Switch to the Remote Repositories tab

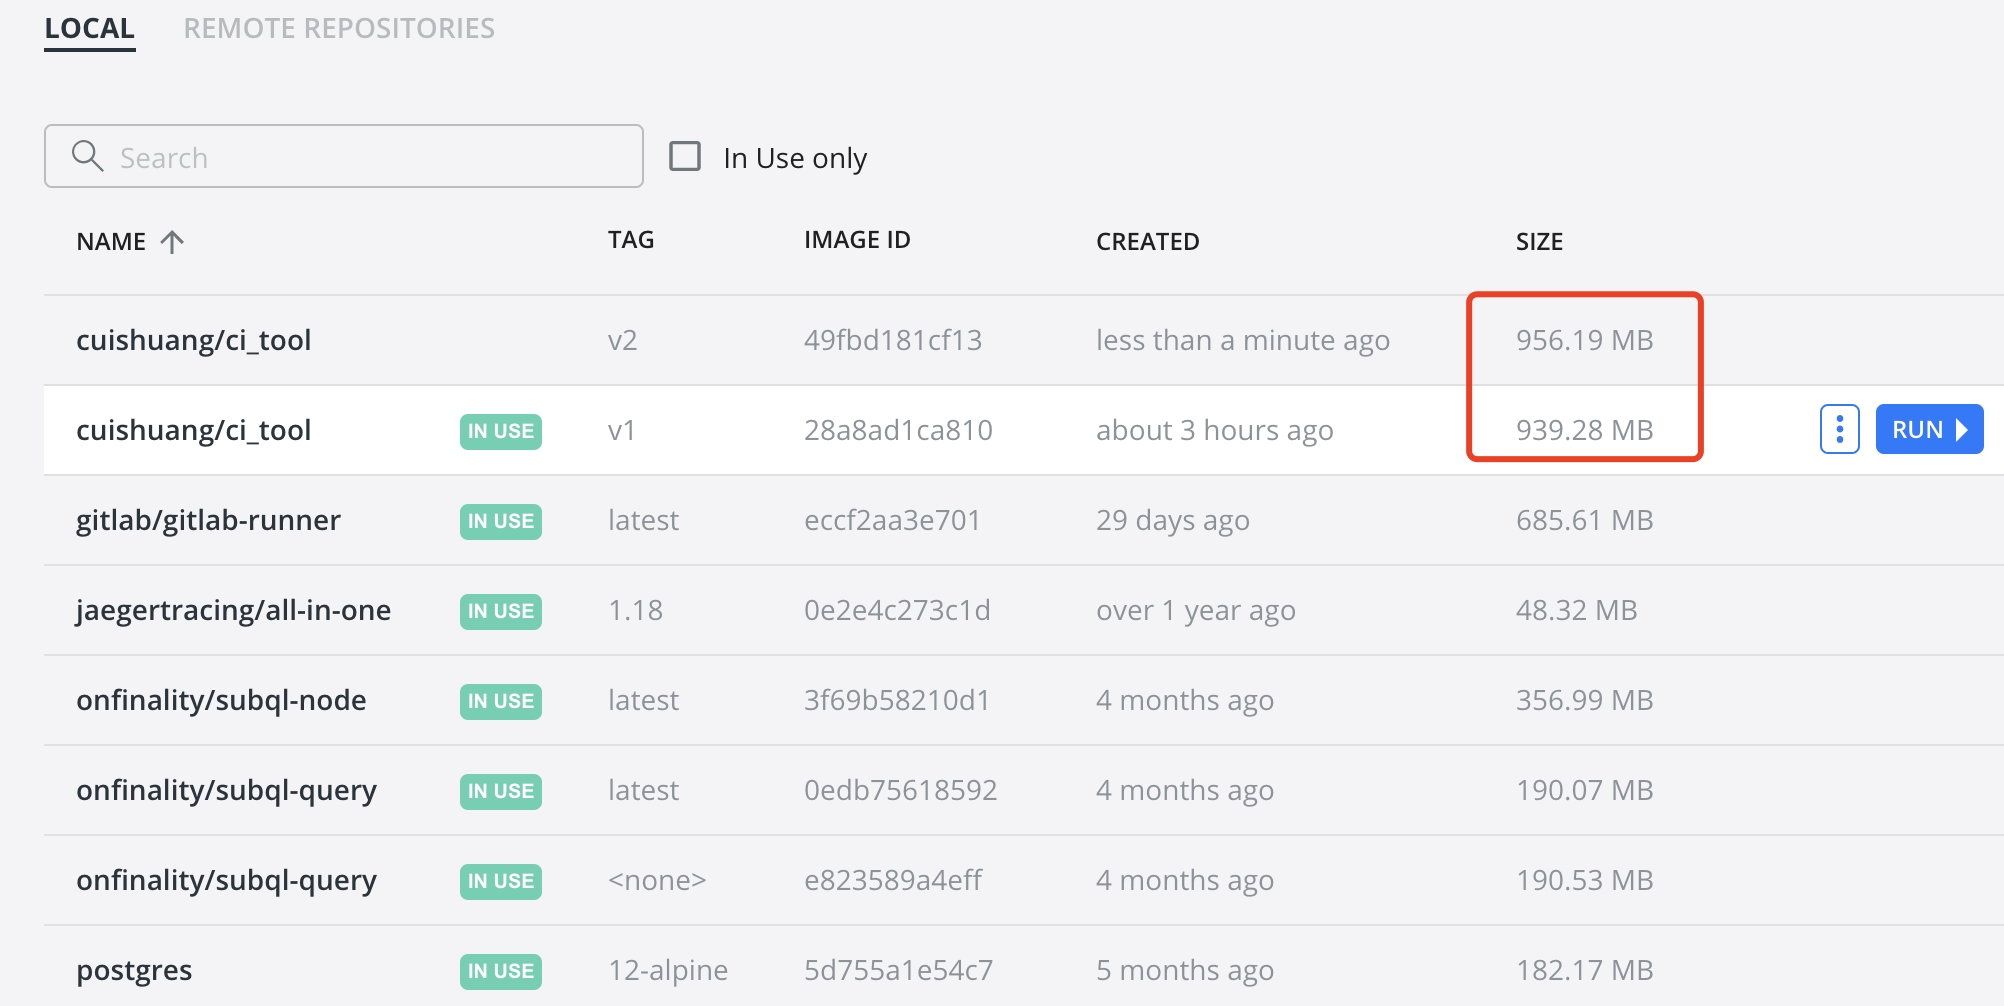pos(339,28)
